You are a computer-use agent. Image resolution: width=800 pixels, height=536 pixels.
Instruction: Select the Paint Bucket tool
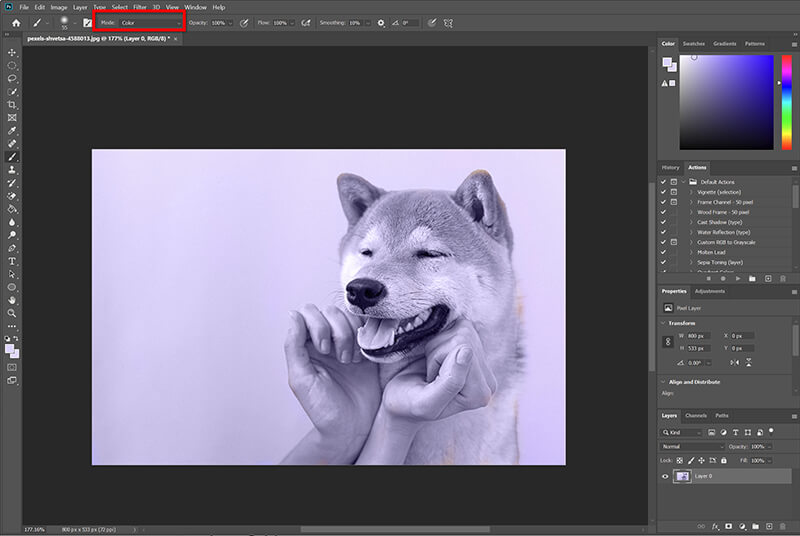pos(12,209)
